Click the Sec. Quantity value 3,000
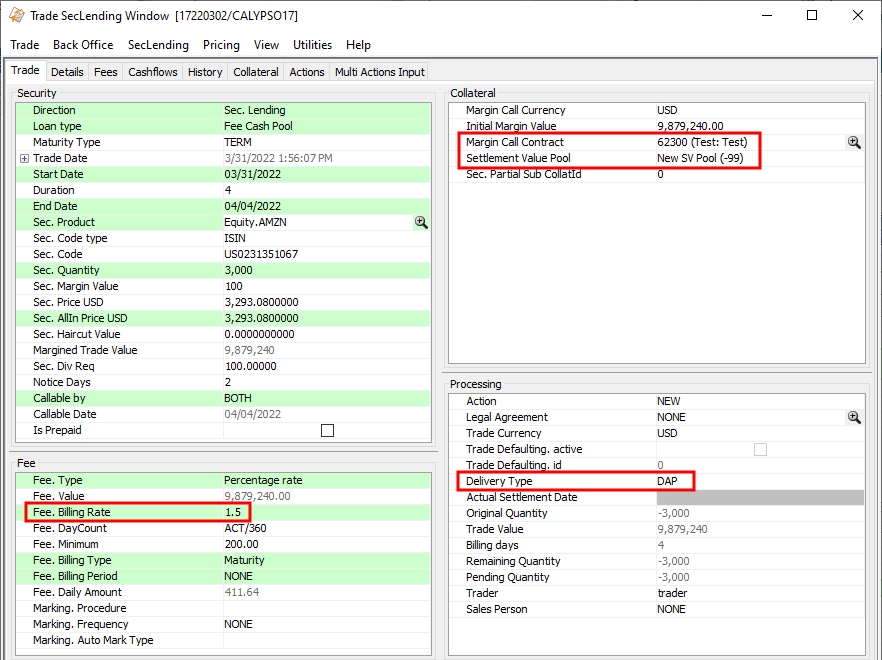The image size is (882, 660). click(238, 271)
